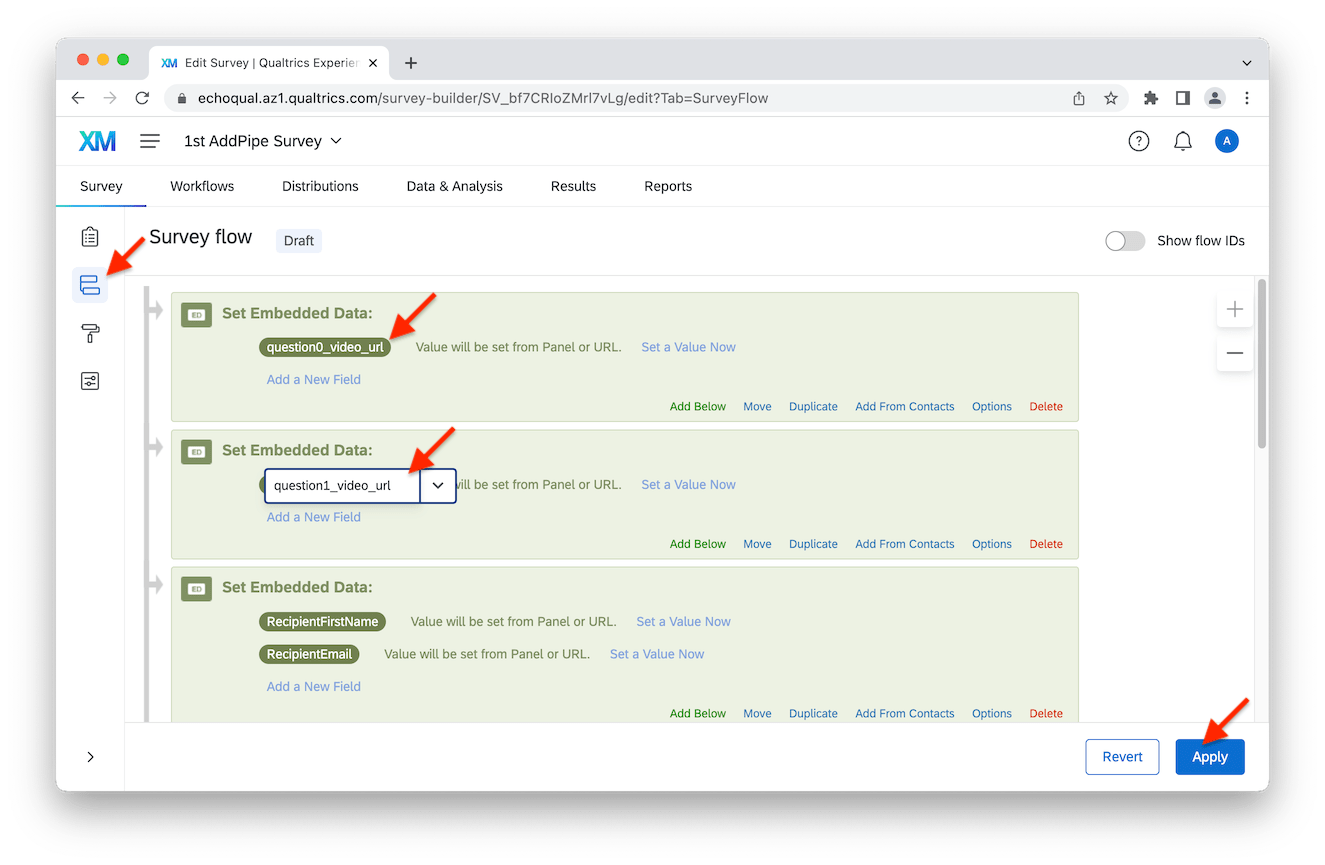Apply the survey flow changes
The height and width of the screenshot is (865, 1325).
click(x=1209, y=757)
